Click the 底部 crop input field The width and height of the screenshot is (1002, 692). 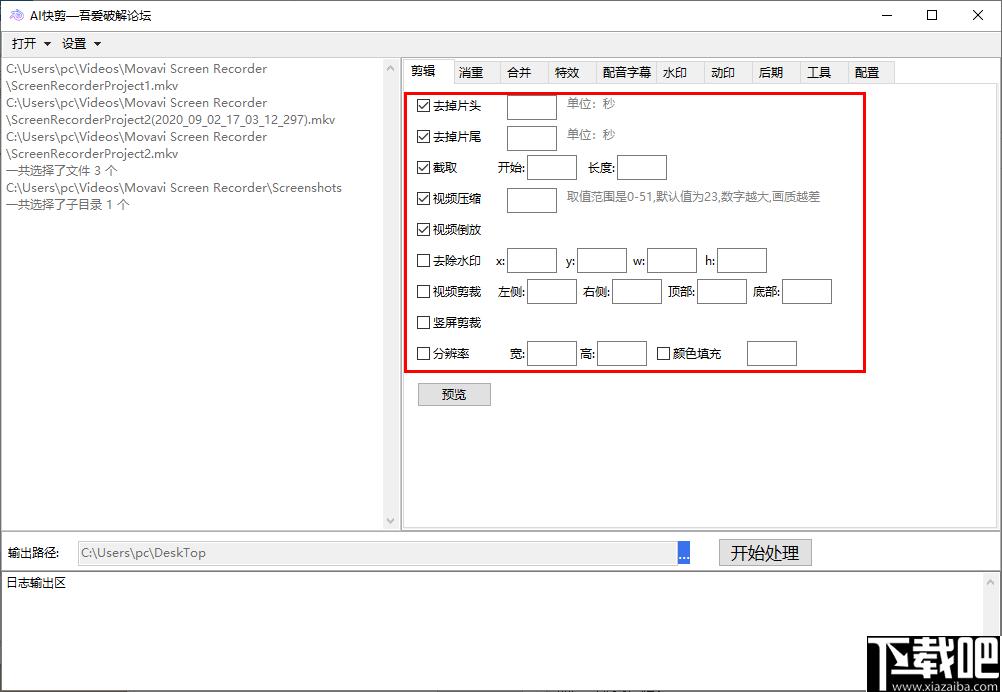807,291
